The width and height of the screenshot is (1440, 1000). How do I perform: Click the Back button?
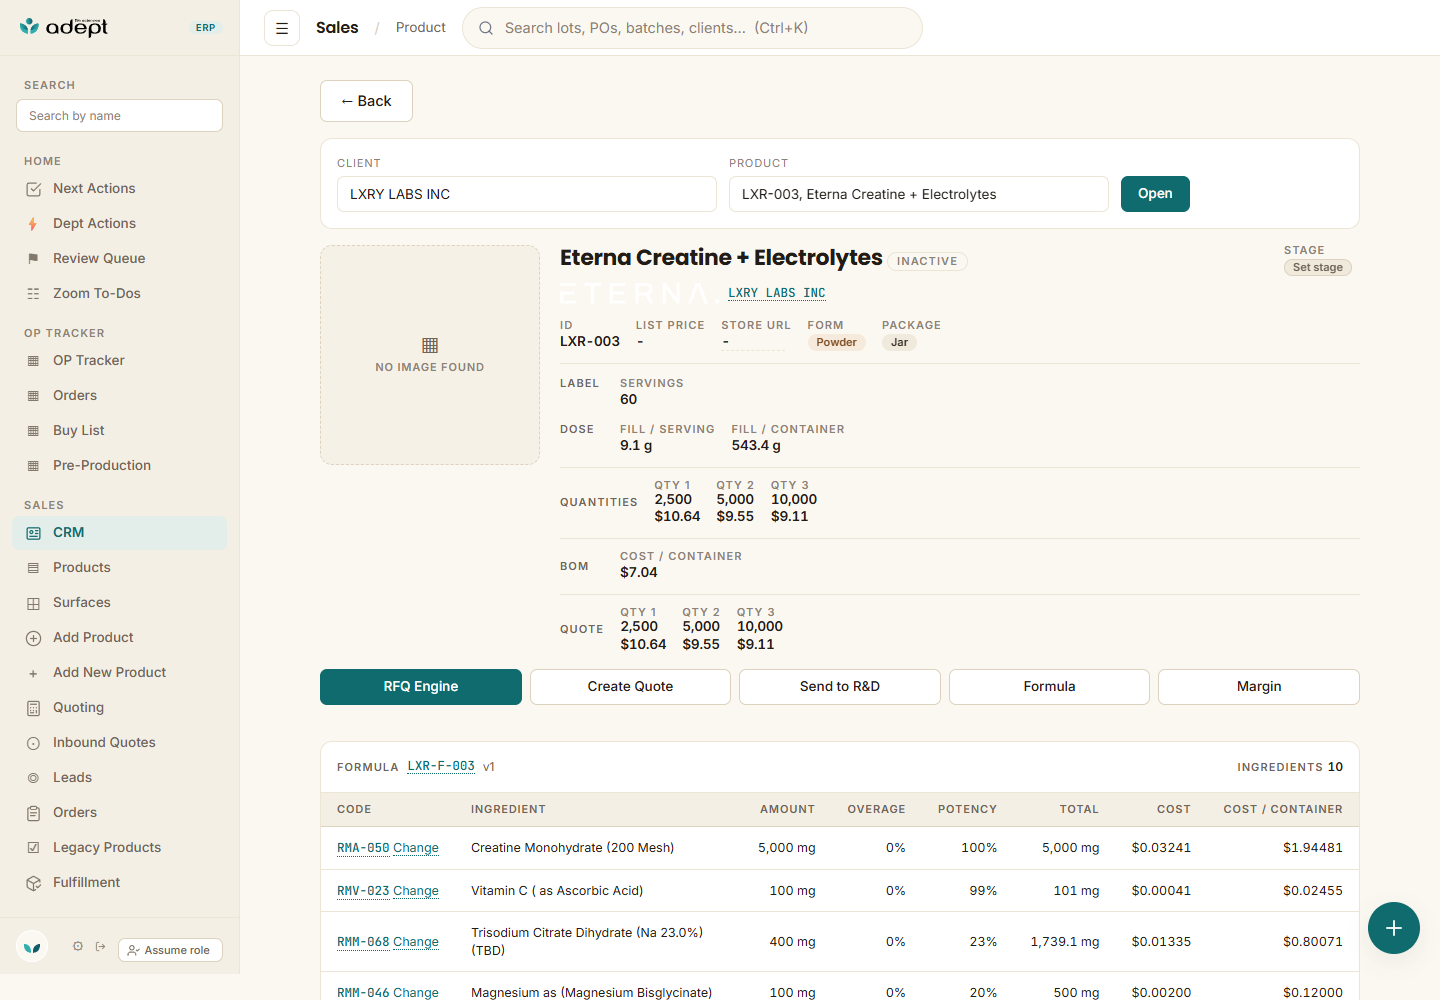[366, 101]
